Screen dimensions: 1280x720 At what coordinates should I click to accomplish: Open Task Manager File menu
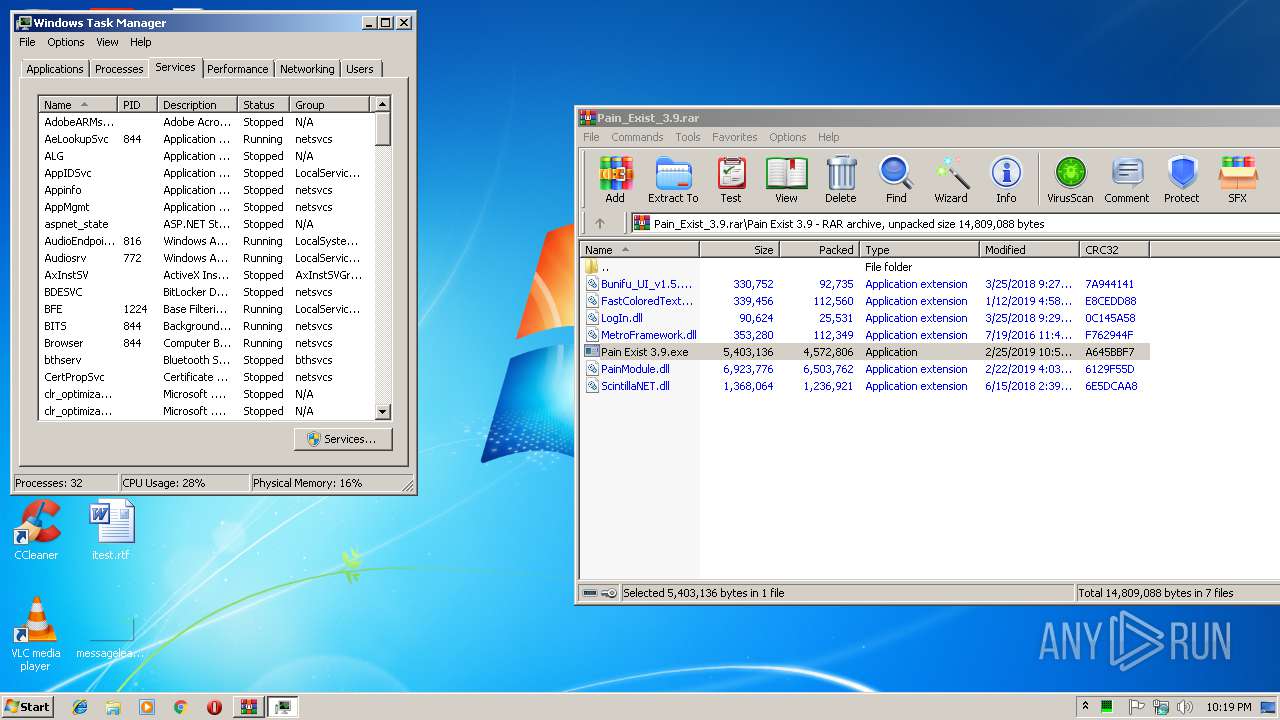(x=27, y=42)
